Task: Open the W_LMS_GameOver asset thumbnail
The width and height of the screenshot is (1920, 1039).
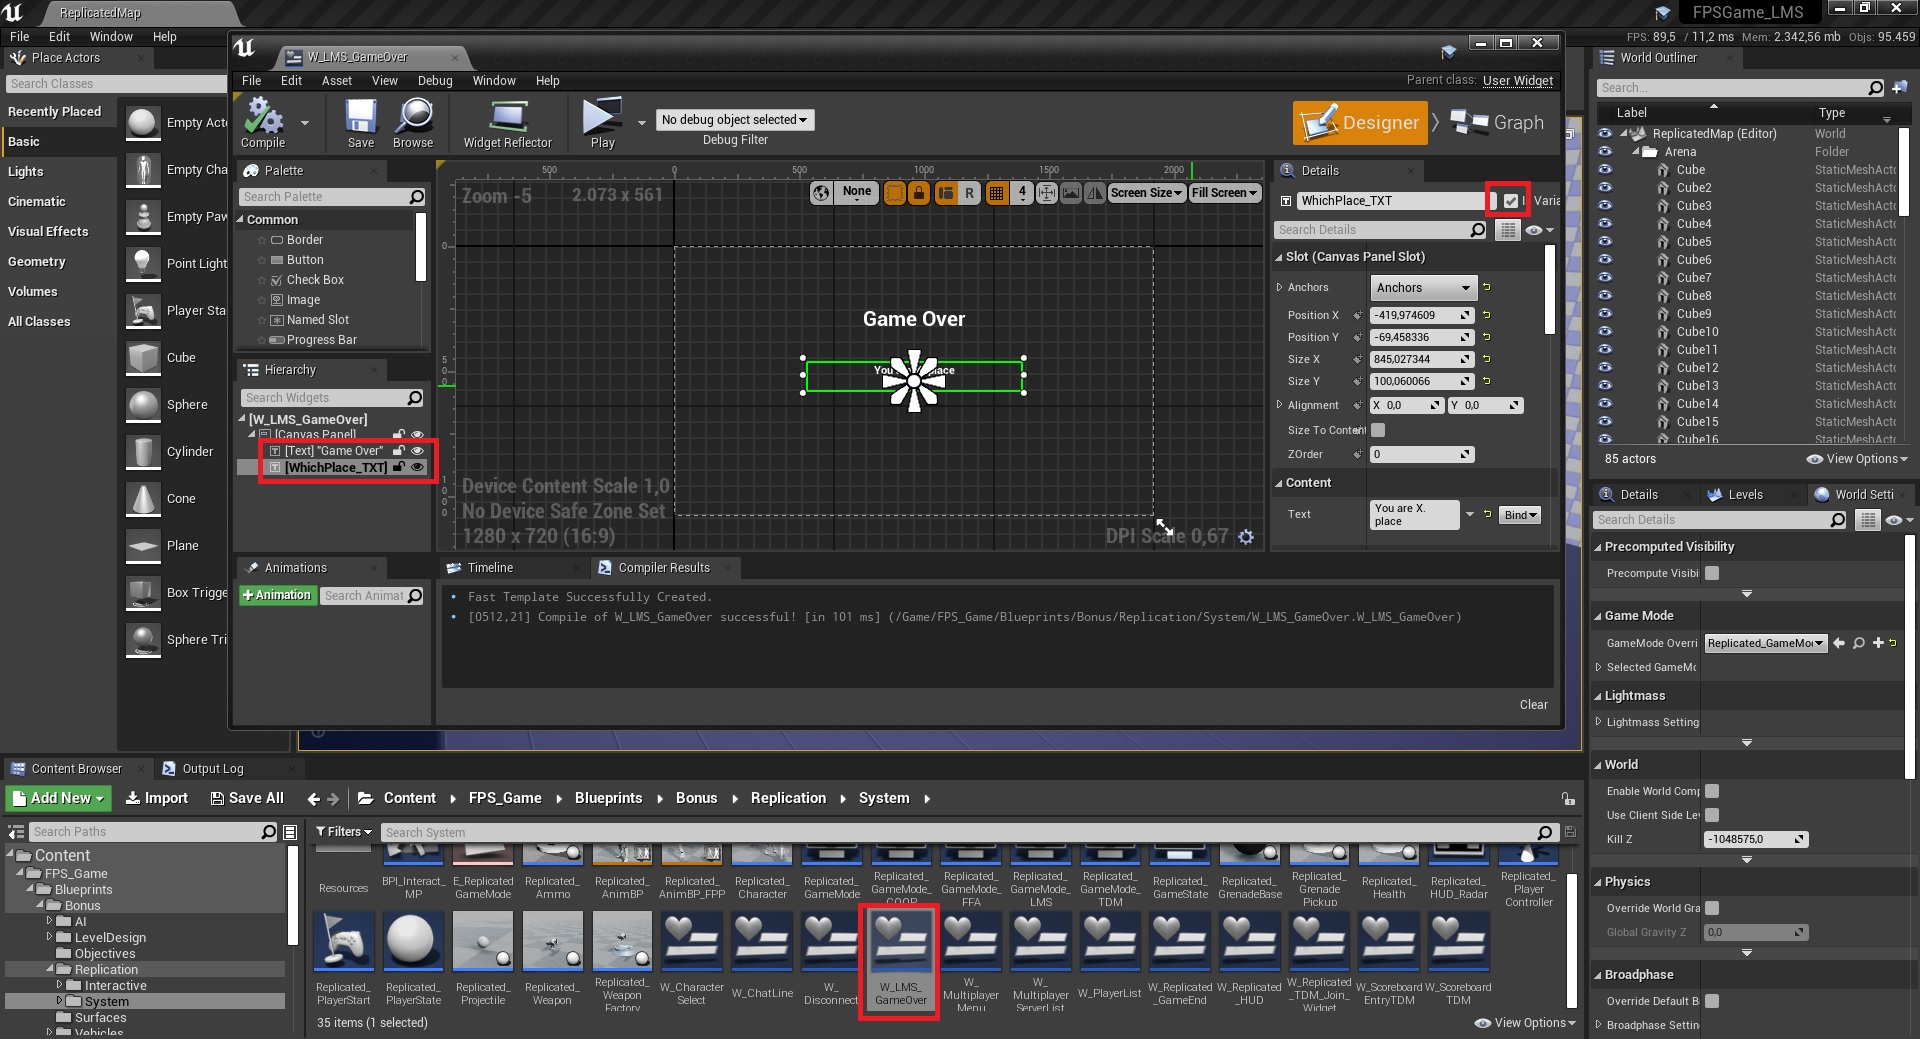Action: pyautogui.click(x=901, y=957)
